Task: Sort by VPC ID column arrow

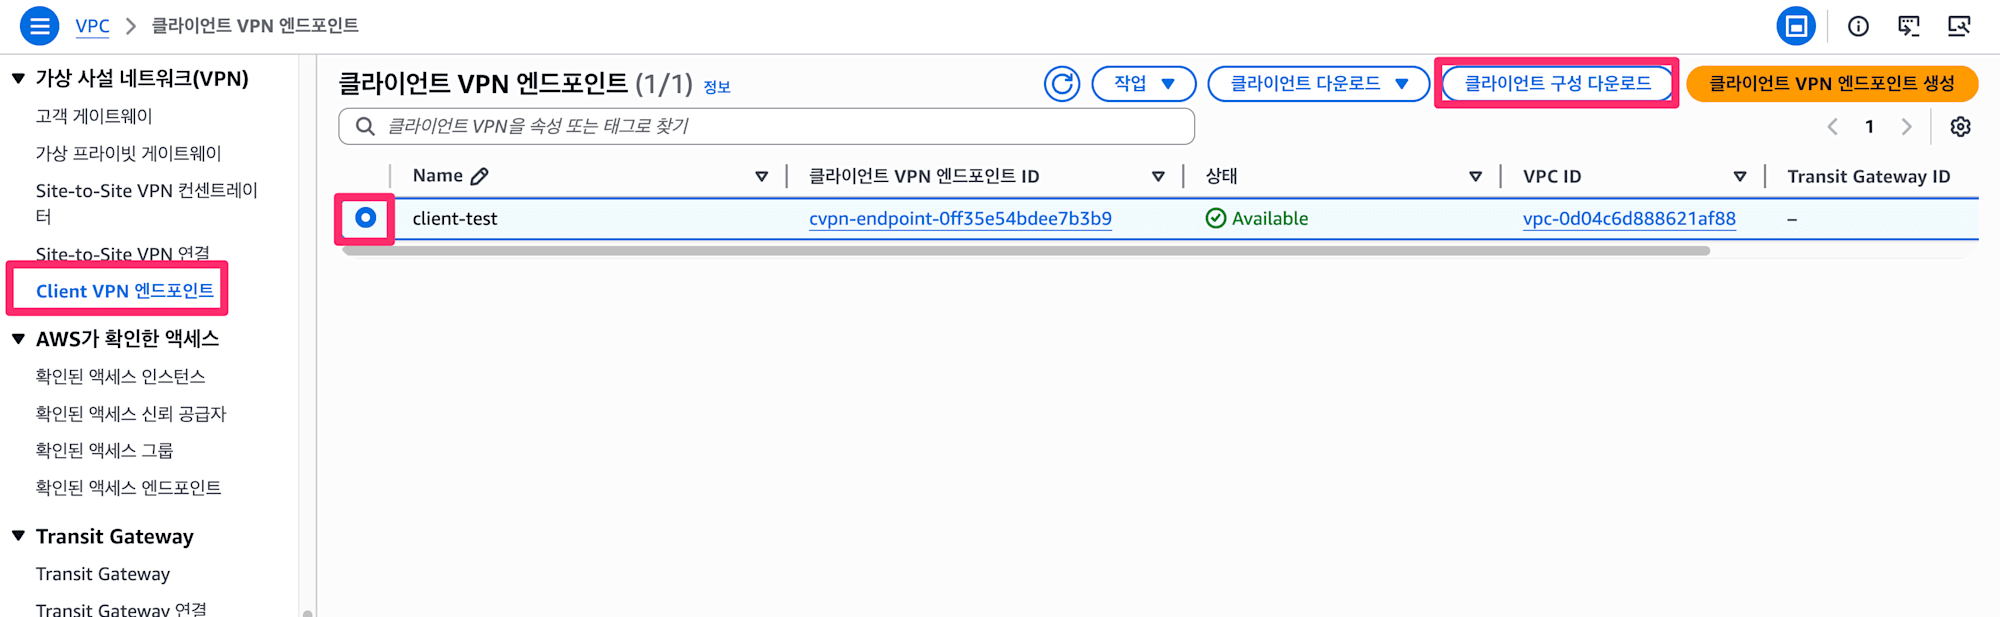Action: click(x=1740, y=177)
